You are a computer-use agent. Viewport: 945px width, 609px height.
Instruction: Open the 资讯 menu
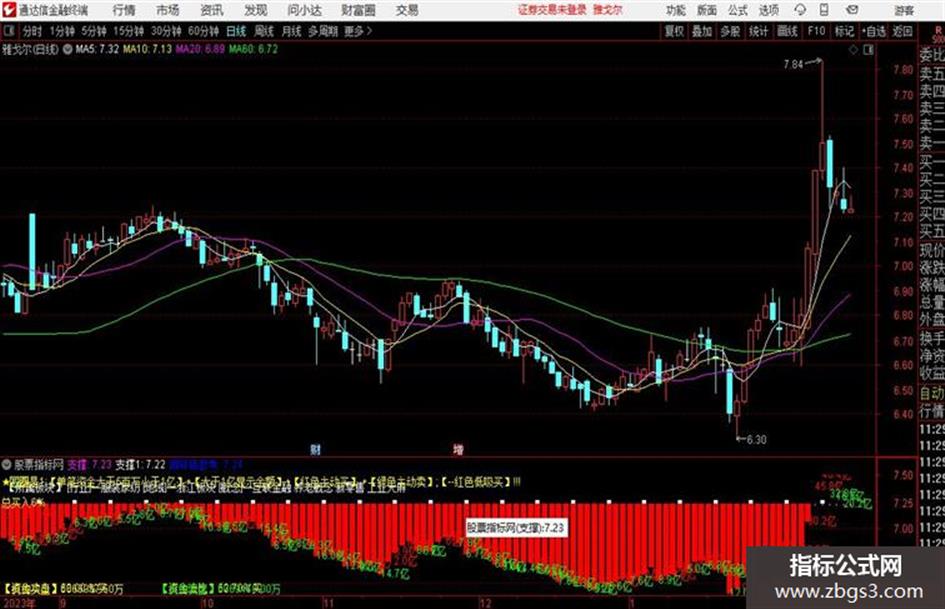(212, 10)
